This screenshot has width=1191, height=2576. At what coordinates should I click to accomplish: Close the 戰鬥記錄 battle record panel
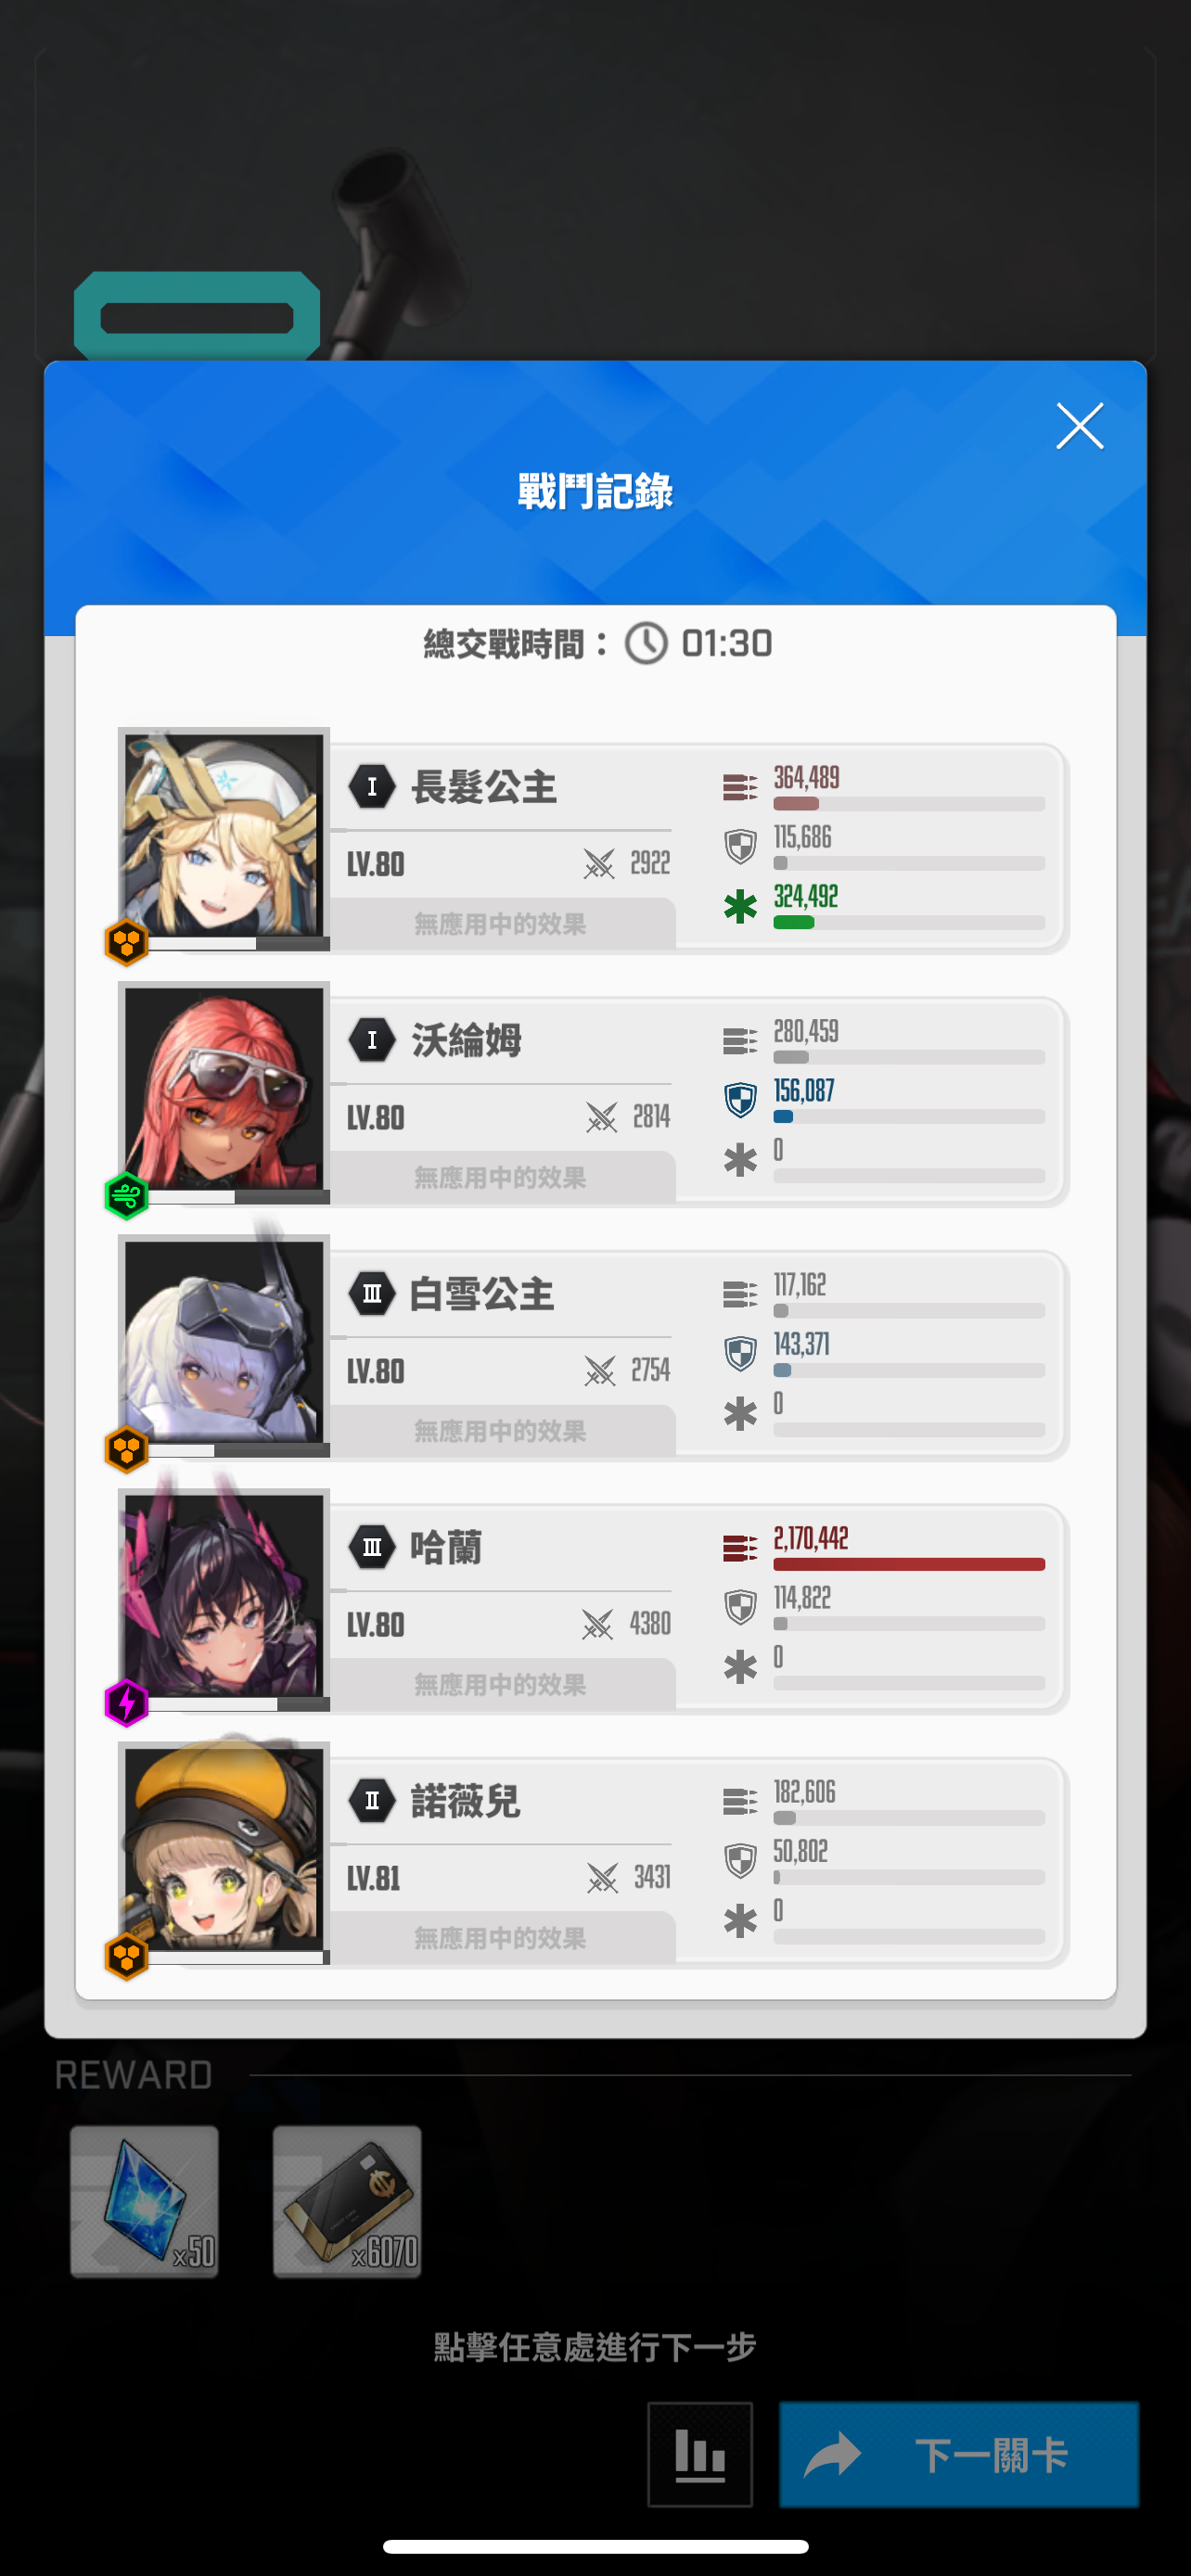[x=1079, y=427]
